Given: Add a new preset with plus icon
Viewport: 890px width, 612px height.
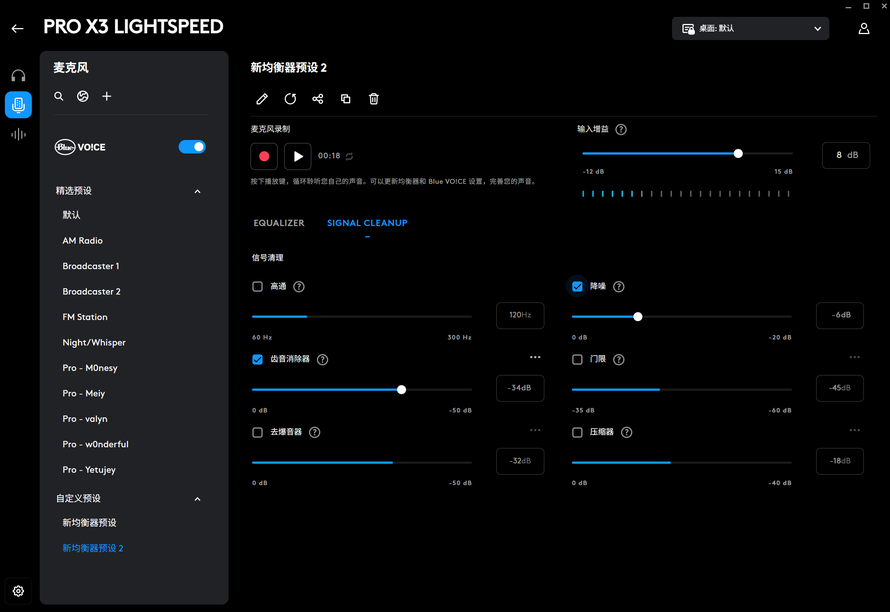Looking at the screenshot, I should point(107,96).
